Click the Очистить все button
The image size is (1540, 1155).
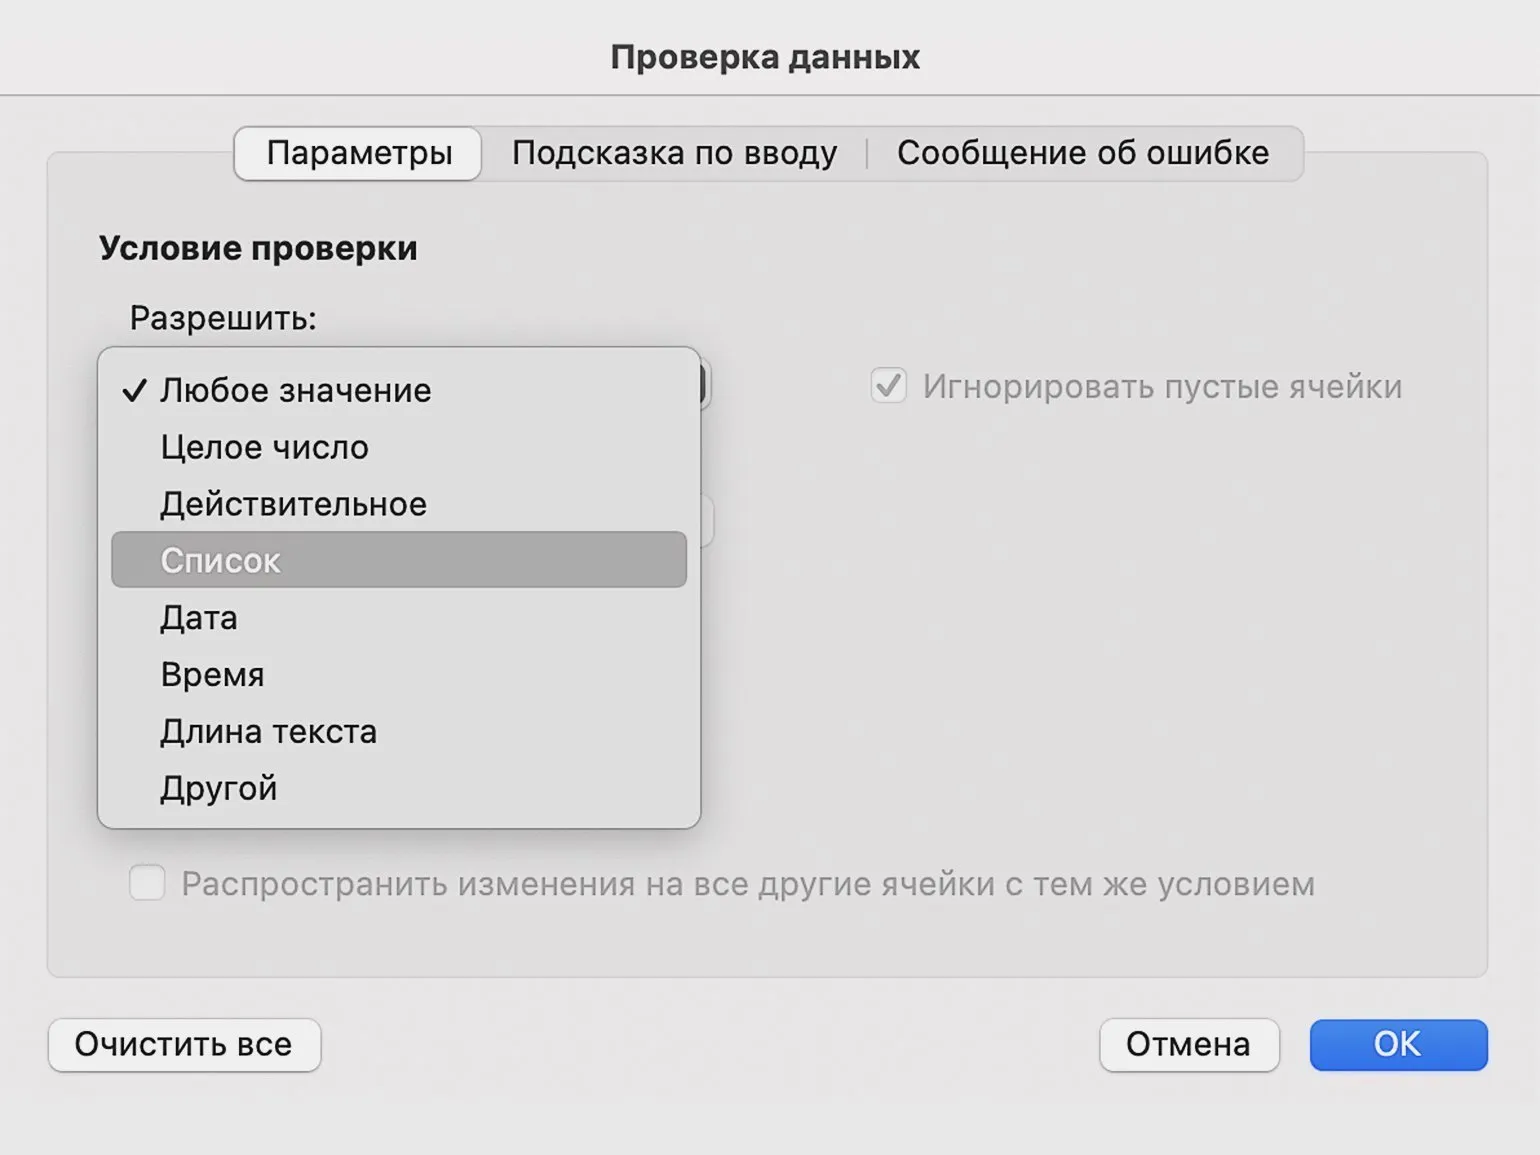point(184,1044)
